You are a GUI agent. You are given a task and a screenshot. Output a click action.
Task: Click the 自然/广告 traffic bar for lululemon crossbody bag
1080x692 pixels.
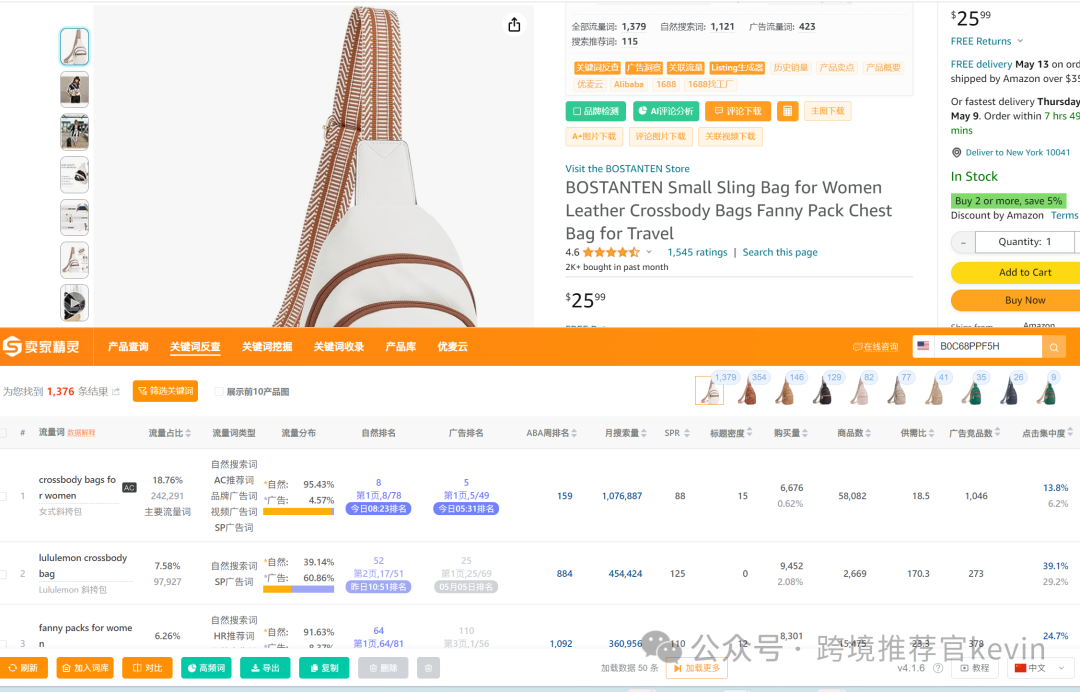298,589
